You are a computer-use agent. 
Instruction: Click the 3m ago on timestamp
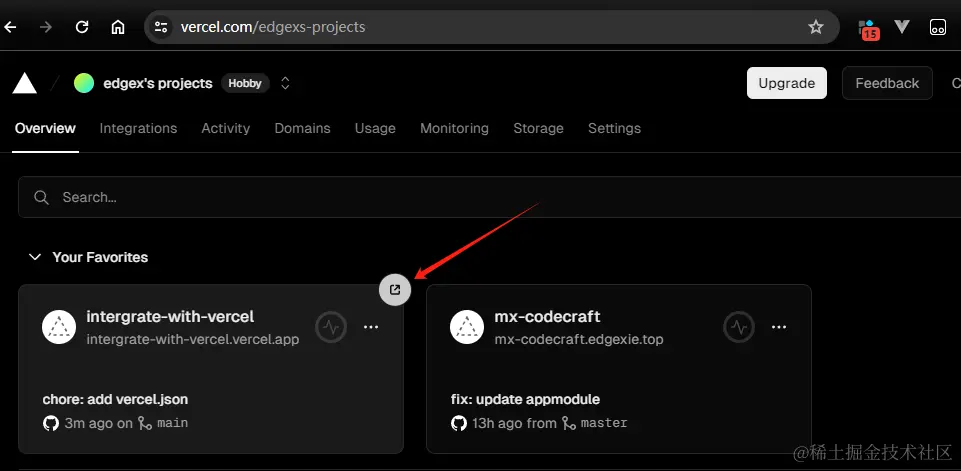98,423
